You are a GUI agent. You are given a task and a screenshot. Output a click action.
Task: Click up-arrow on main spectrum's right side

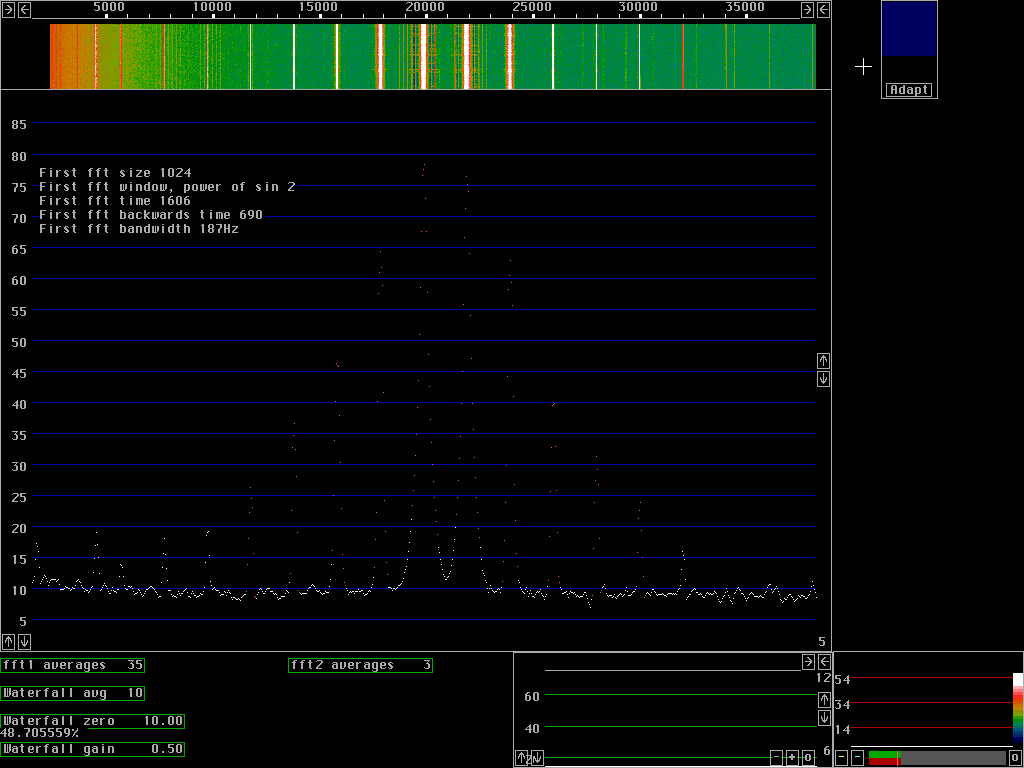[824, 360]
